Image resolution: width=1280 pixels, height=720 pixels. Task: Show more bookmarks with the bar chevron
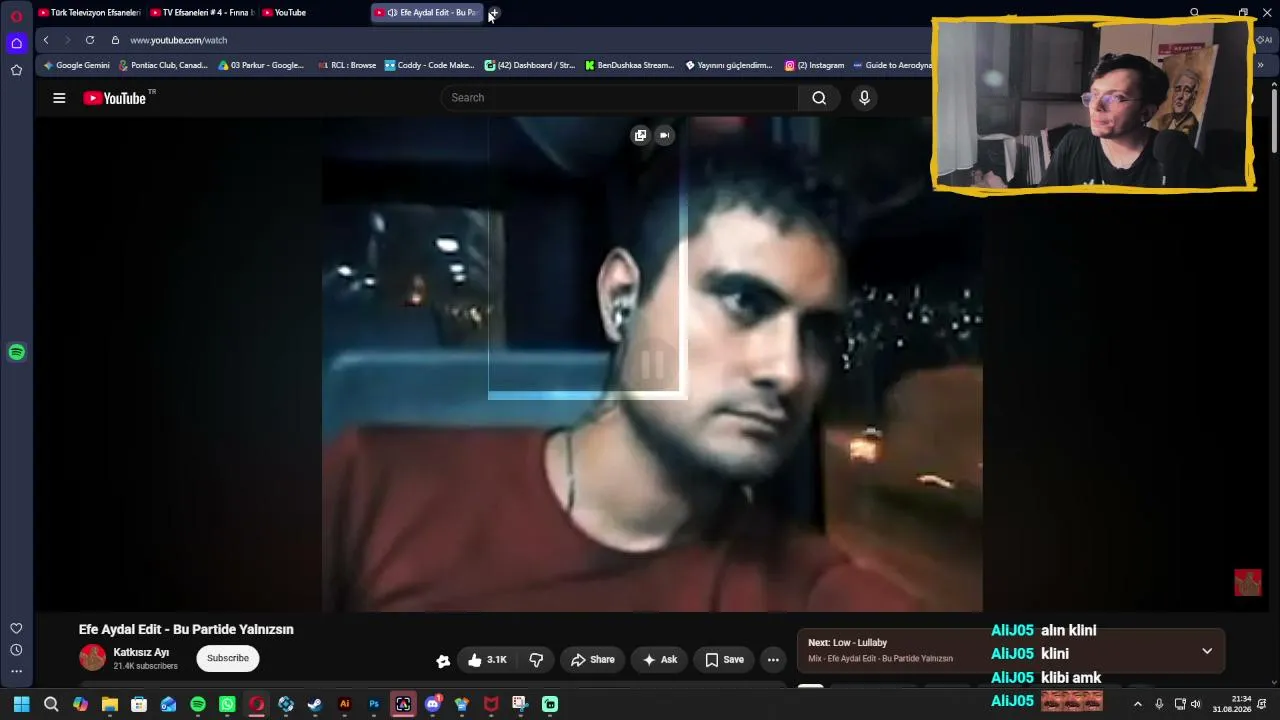point(1260,65)
